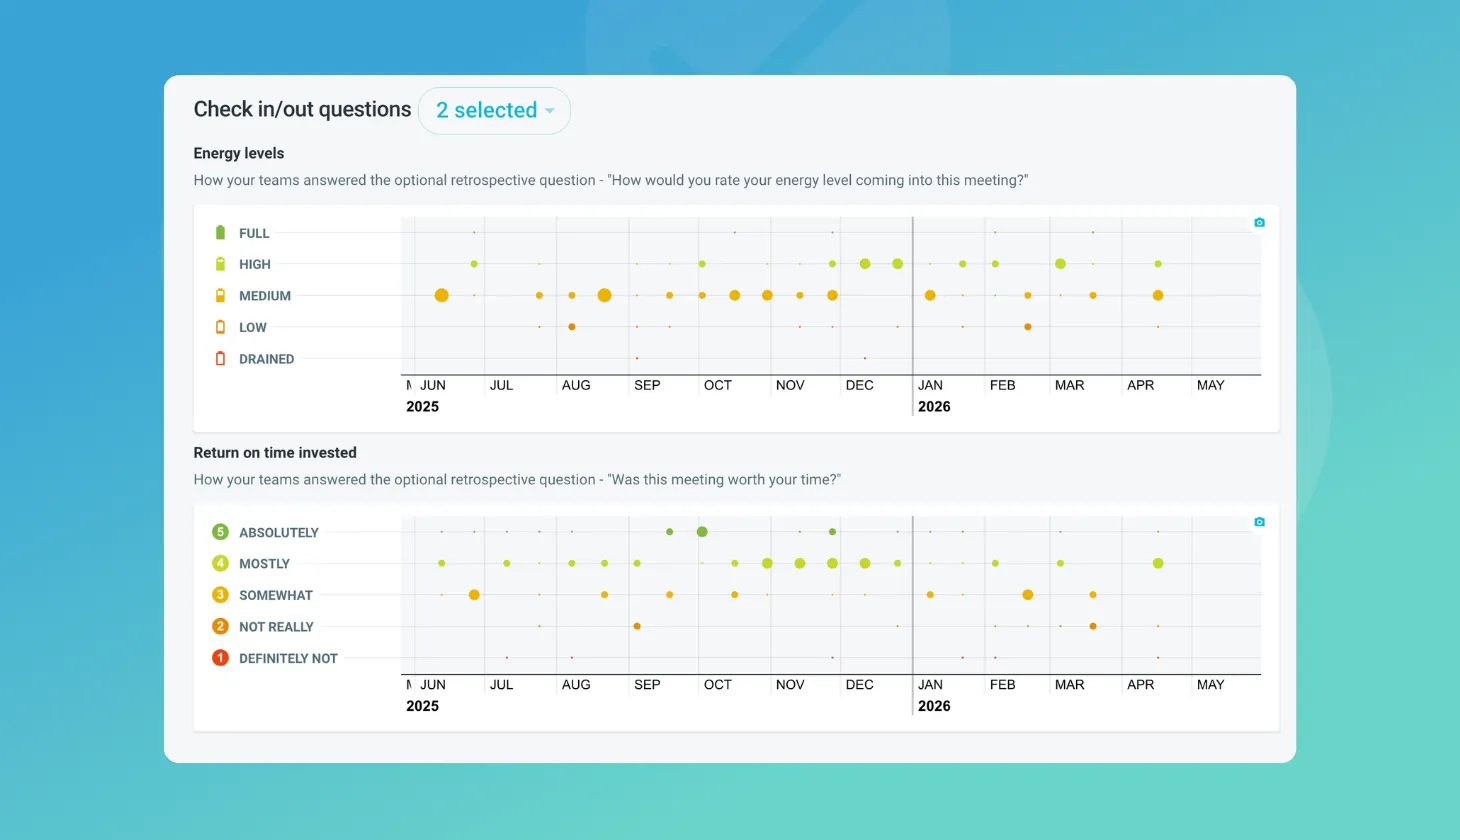Click the SOMEWHAT bubble in February
The width and height of the screenshot is (1460, 840).
click(1028, 595)
